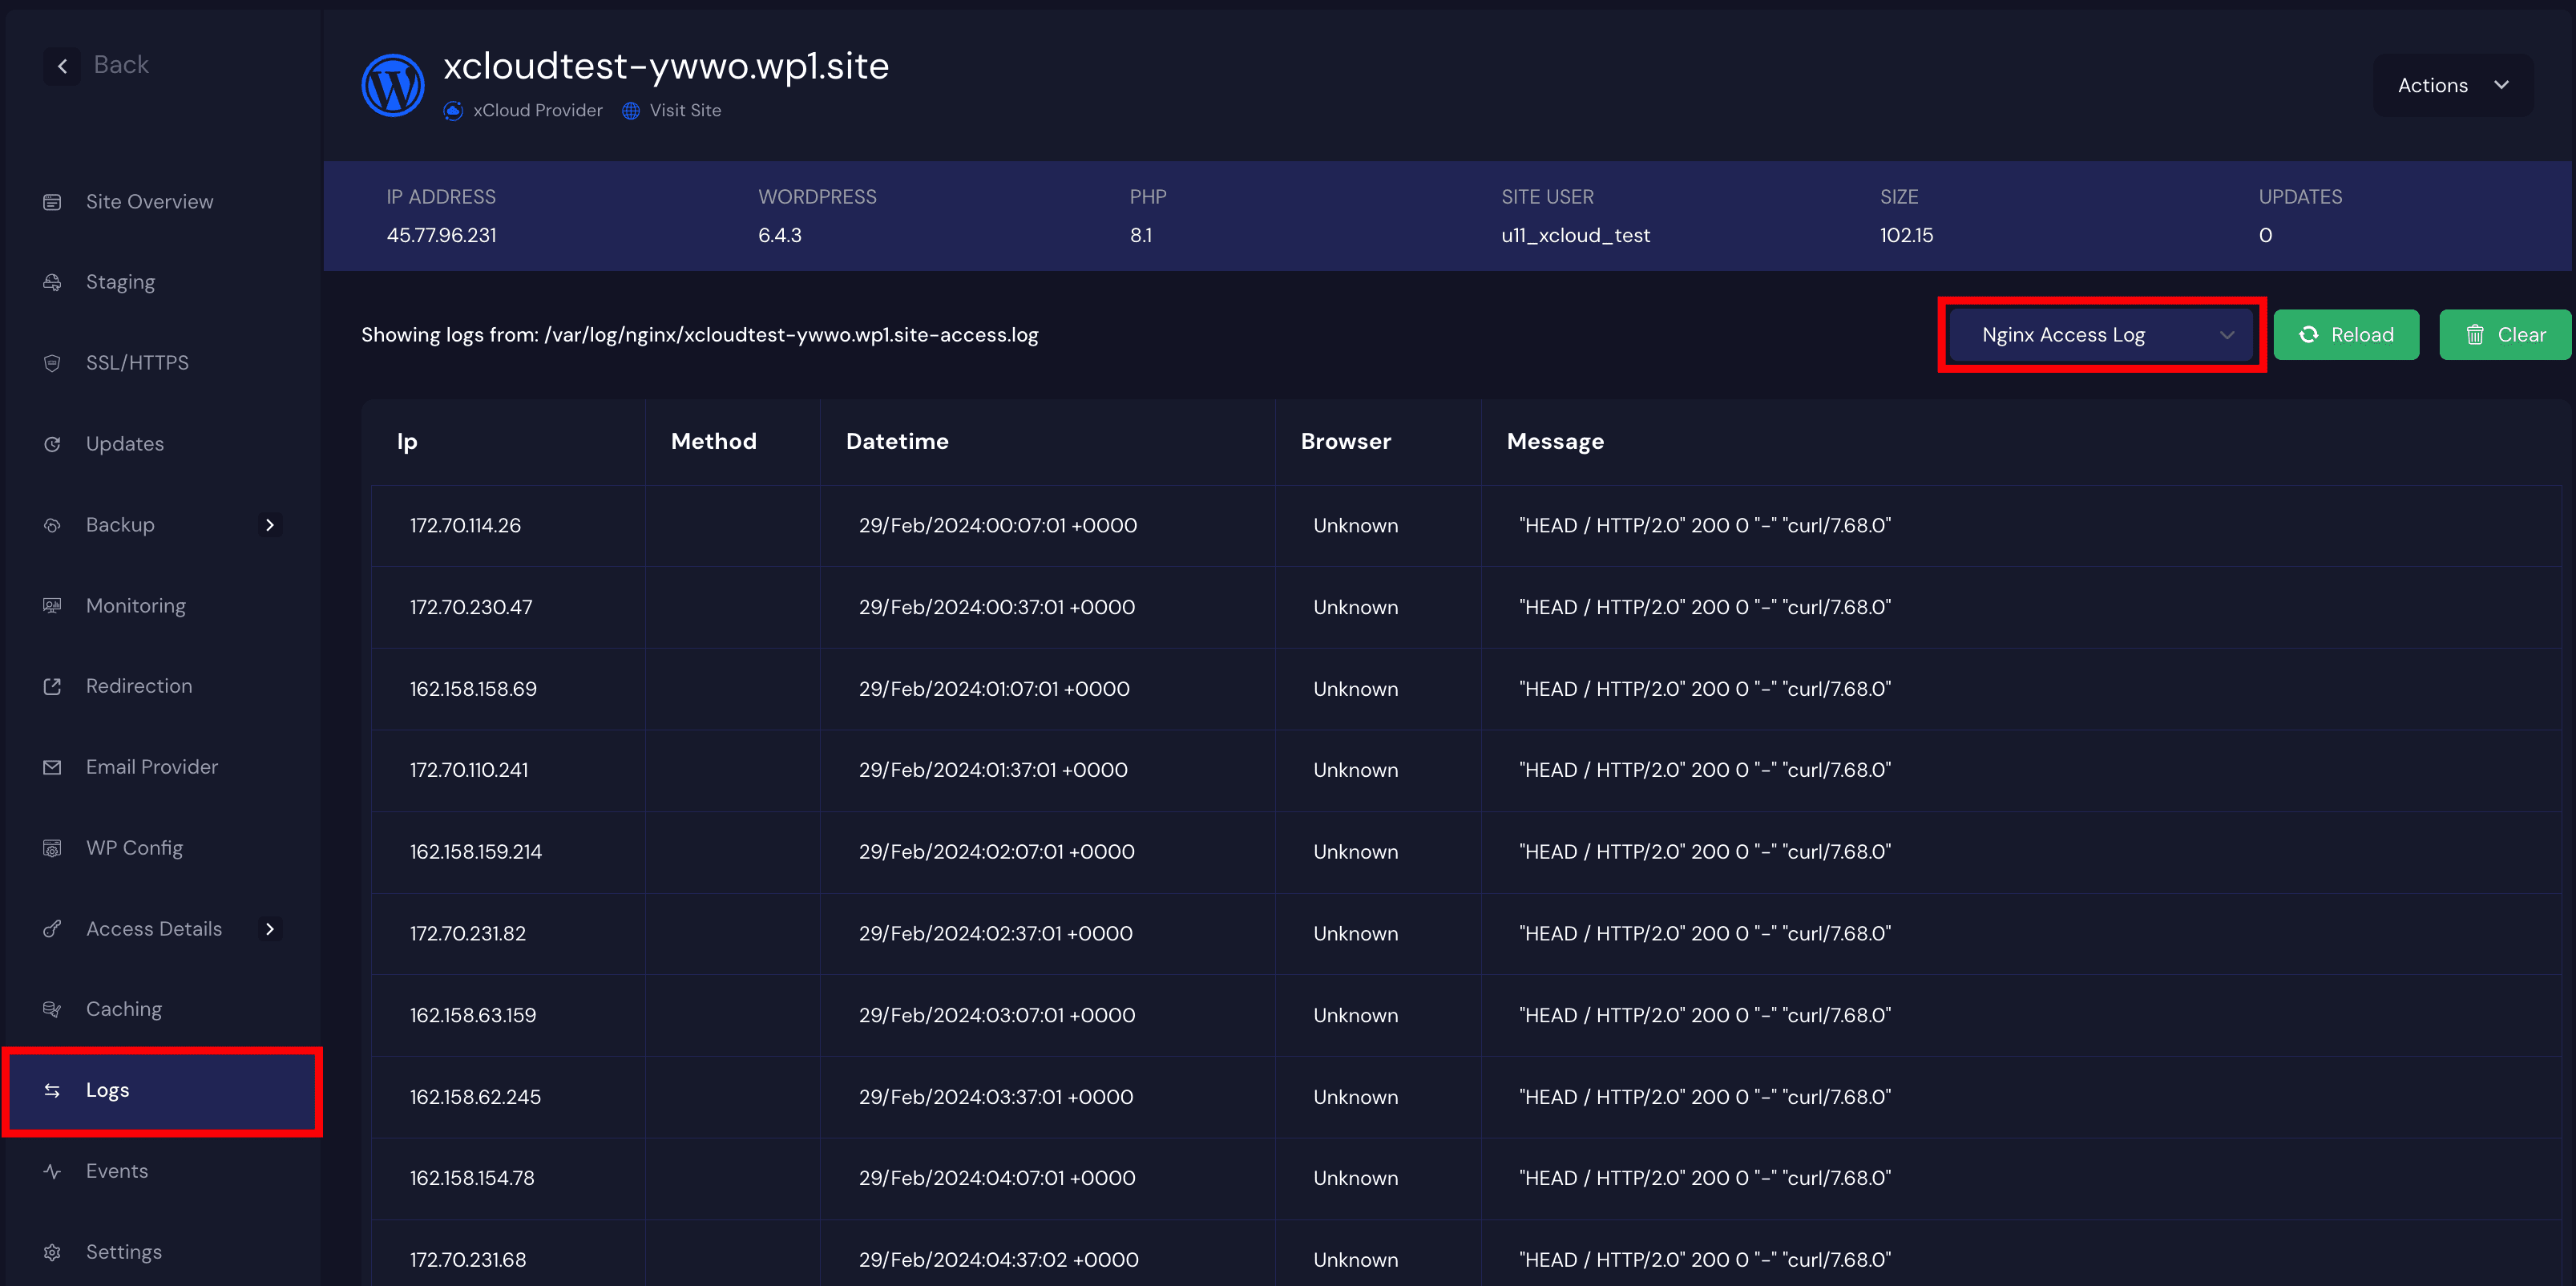Go to Site Overview
Viewport: 2576px width, 1286px height.
coord(149,202)
